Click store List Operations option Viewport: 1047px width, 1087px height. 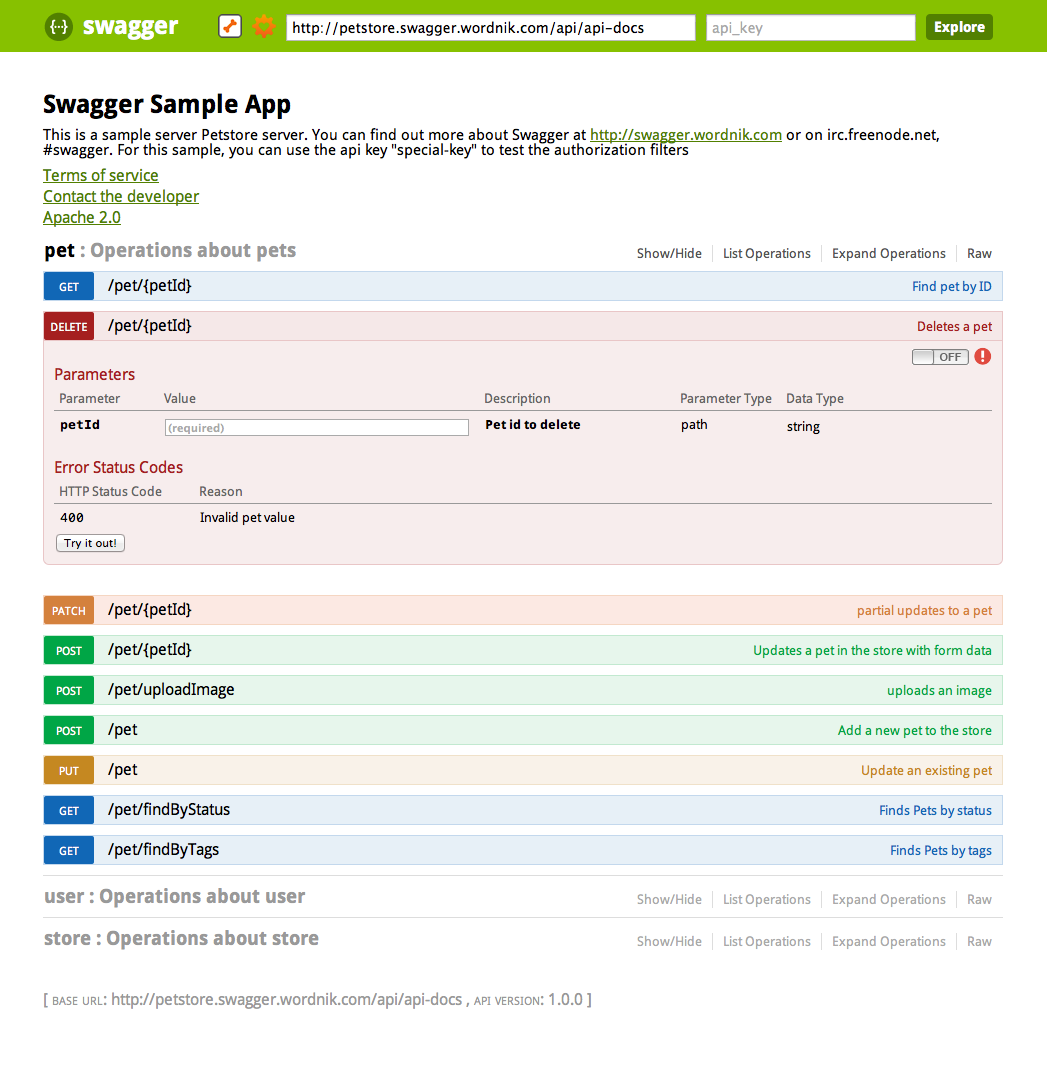click(766, 941)
